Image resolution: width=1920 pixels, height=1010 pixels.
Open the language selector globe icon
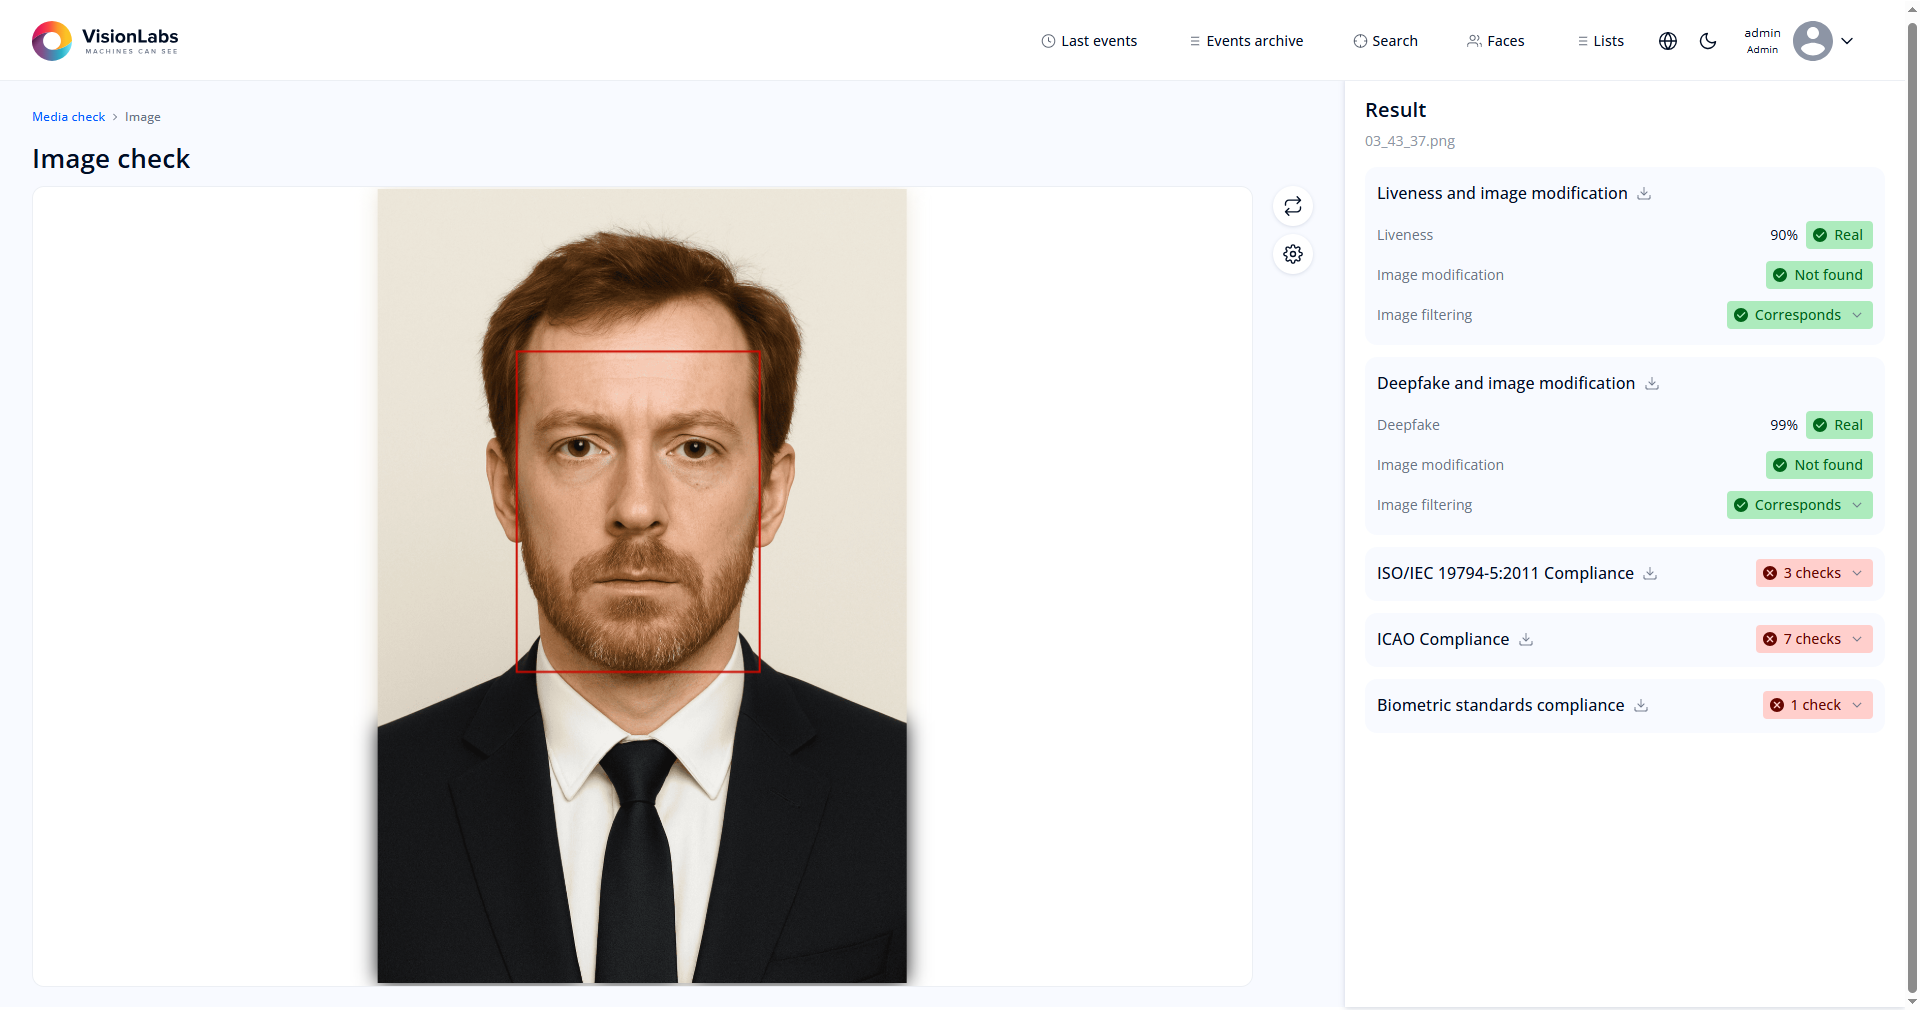click(1667, 41)
